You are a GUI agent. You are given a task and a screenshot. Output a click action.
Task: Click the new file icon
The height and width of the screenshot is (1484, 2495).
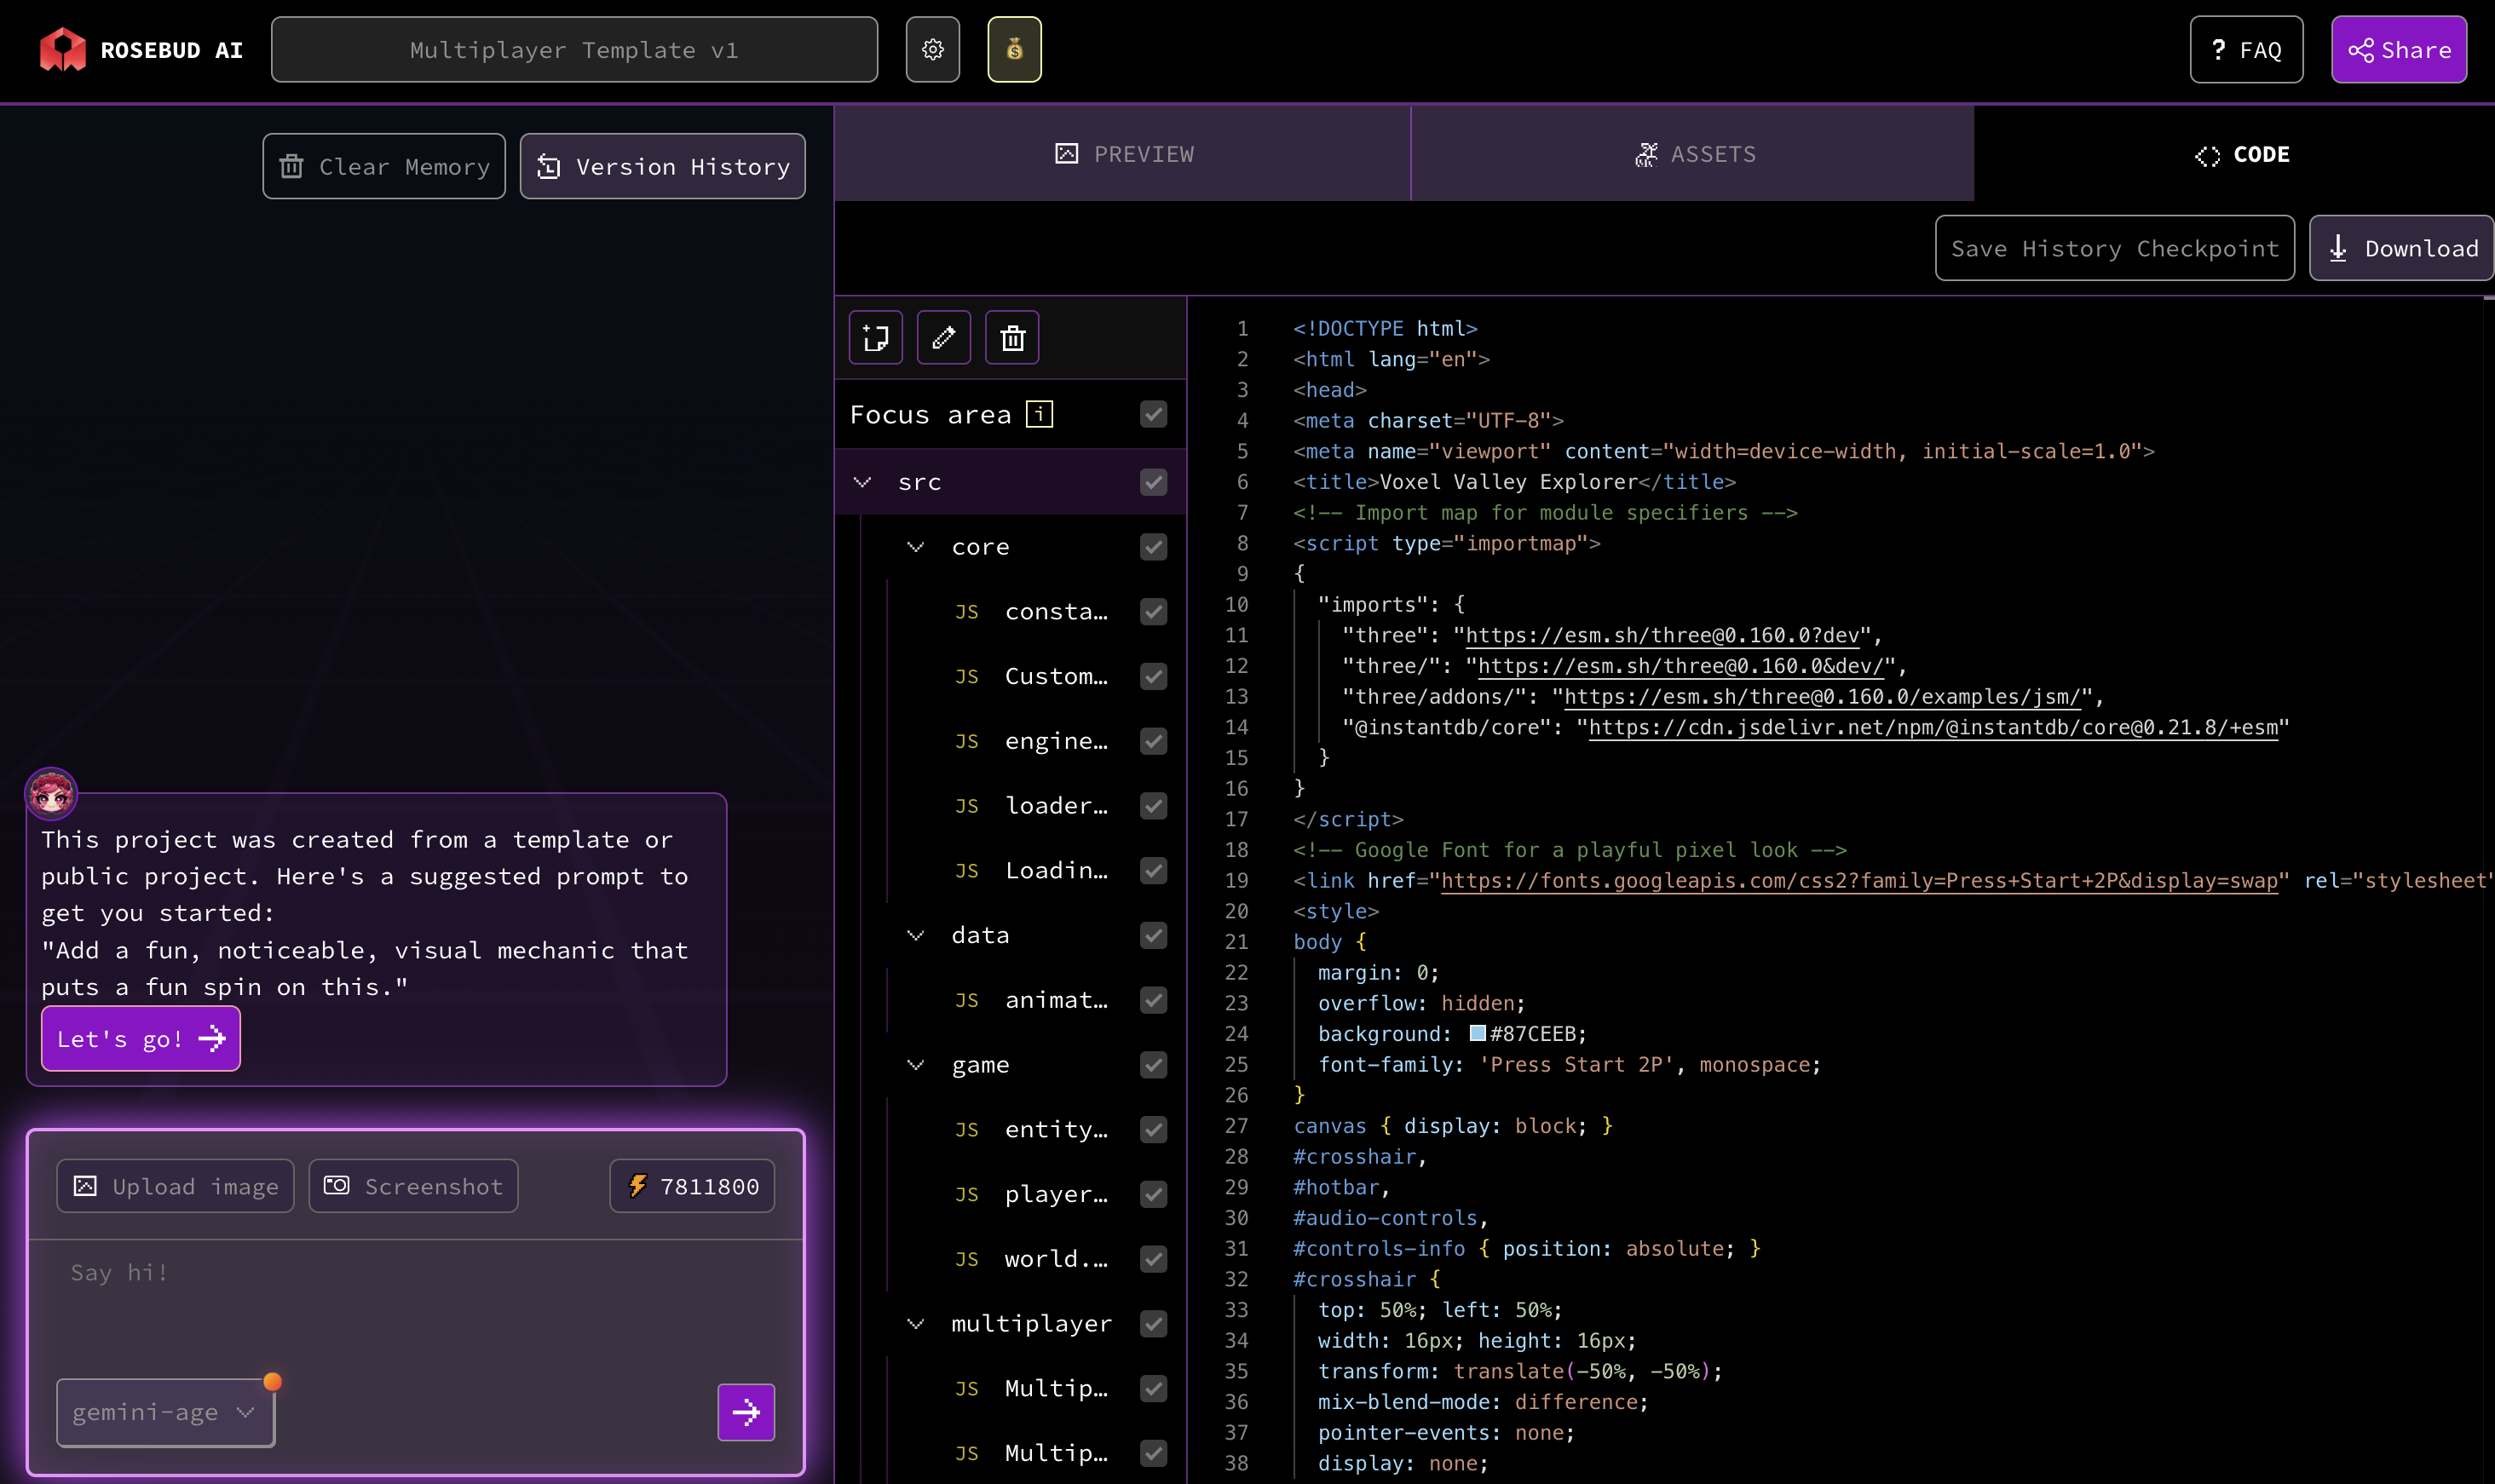pyautogui.click(x=875, y=338)
